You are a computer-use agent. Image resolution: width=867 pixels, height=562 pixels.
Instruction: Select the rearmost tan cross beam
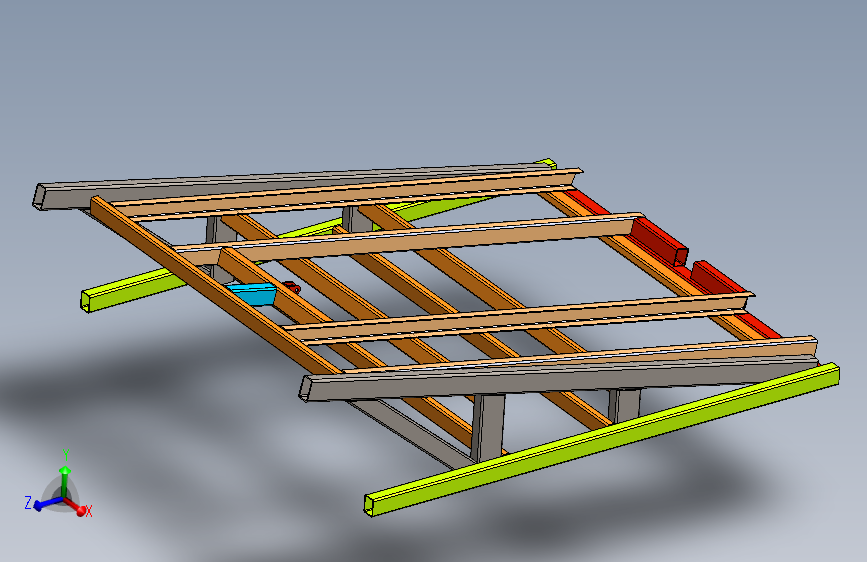[x=346, y=194]
